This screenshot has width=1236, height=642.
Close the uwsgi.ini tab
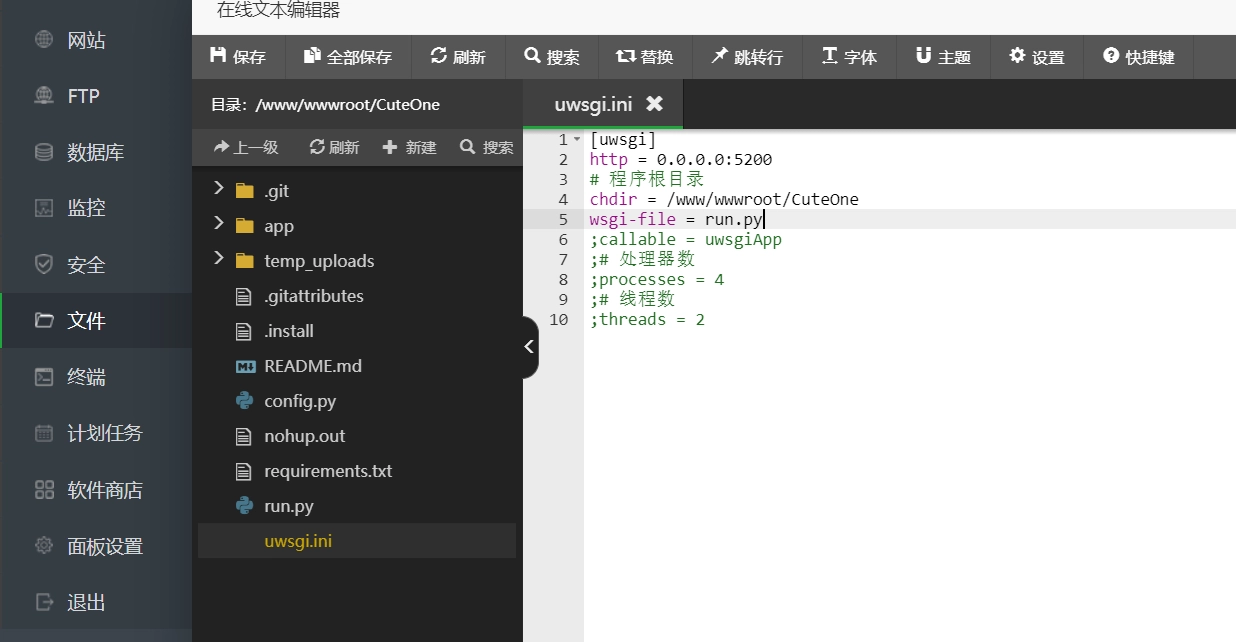pyautogui.click(x=654, y=104)
